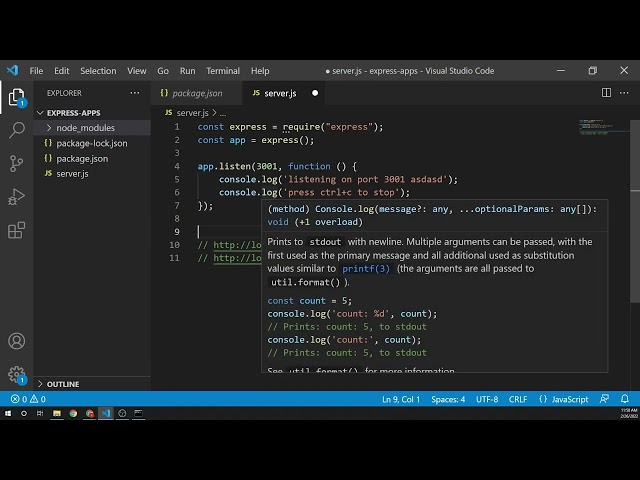Image resolution: width=640 pixels, height=480 pixels.
Task: Open the File menu
Action: pos(36,71)
